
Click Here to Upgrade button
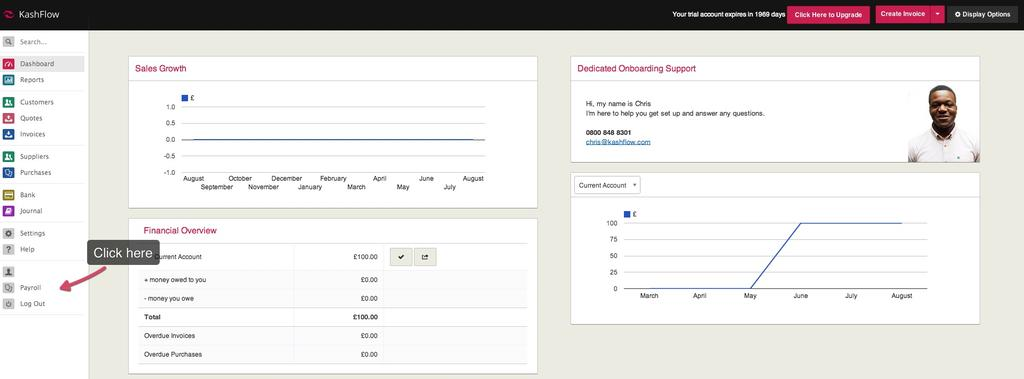point(828,14)
